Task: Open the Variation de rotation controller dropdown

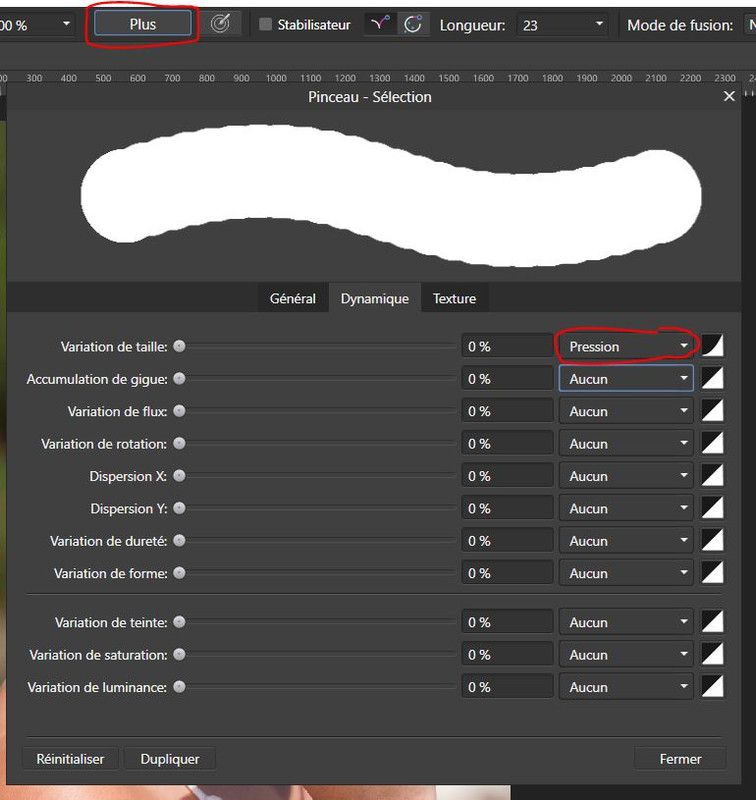Action: point(626,443)
